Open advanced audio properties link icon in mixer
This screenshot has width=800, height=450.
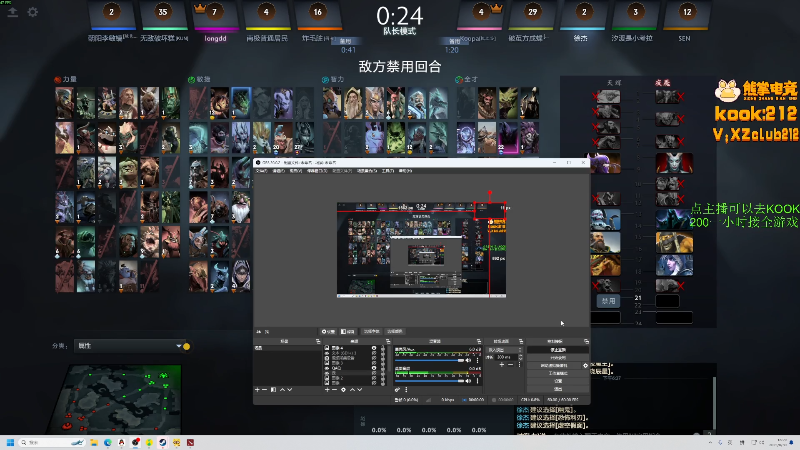397,390
